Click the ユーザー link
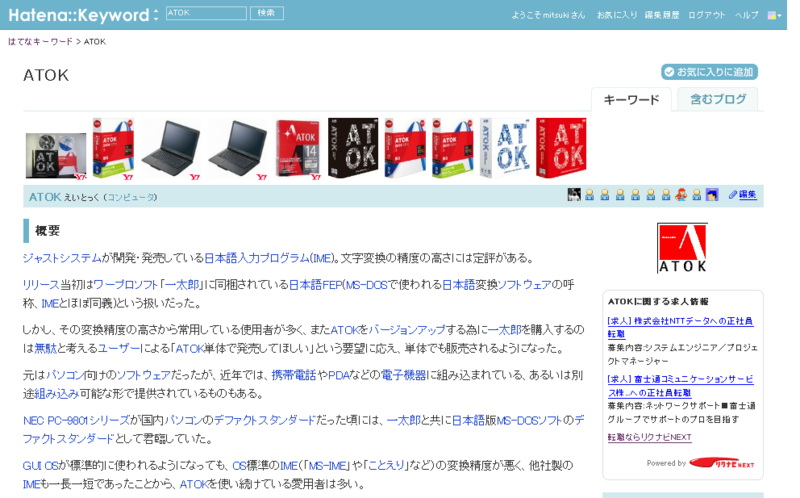This screenshot has height=498, width=800. point(118,348)
